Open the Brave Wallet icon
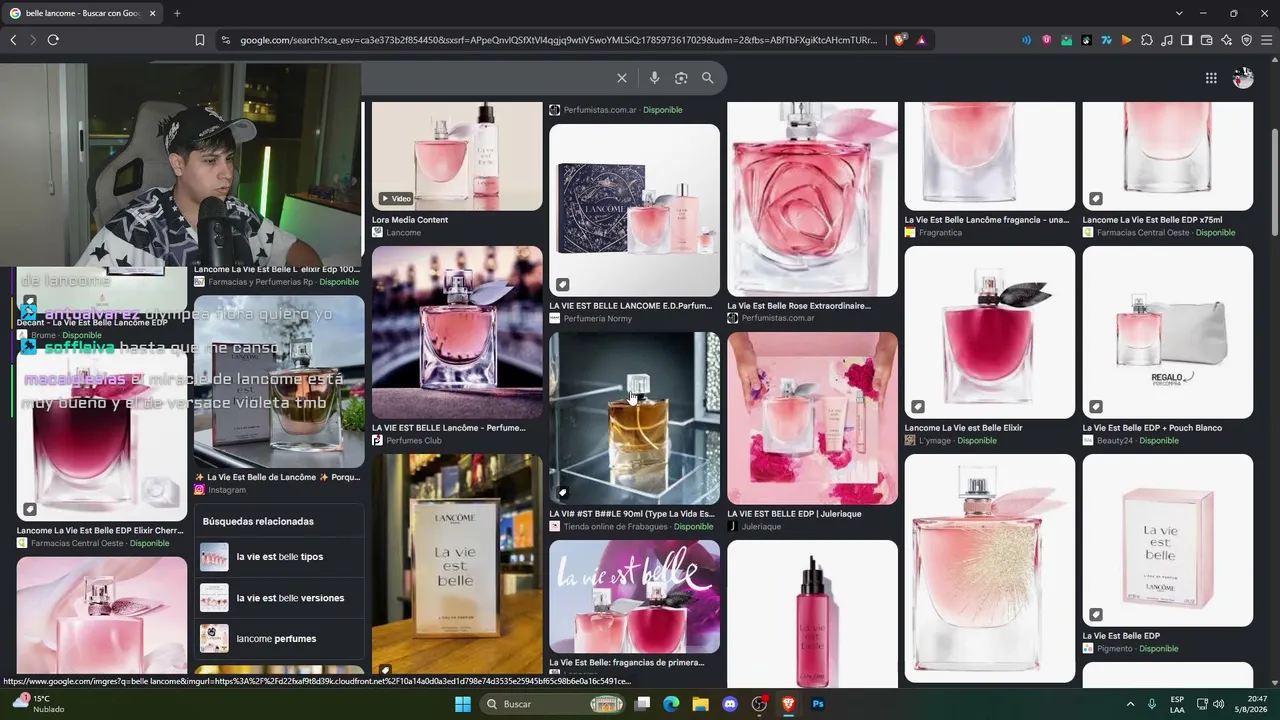The image size is (1280, 720). (x=1206, y=40)
